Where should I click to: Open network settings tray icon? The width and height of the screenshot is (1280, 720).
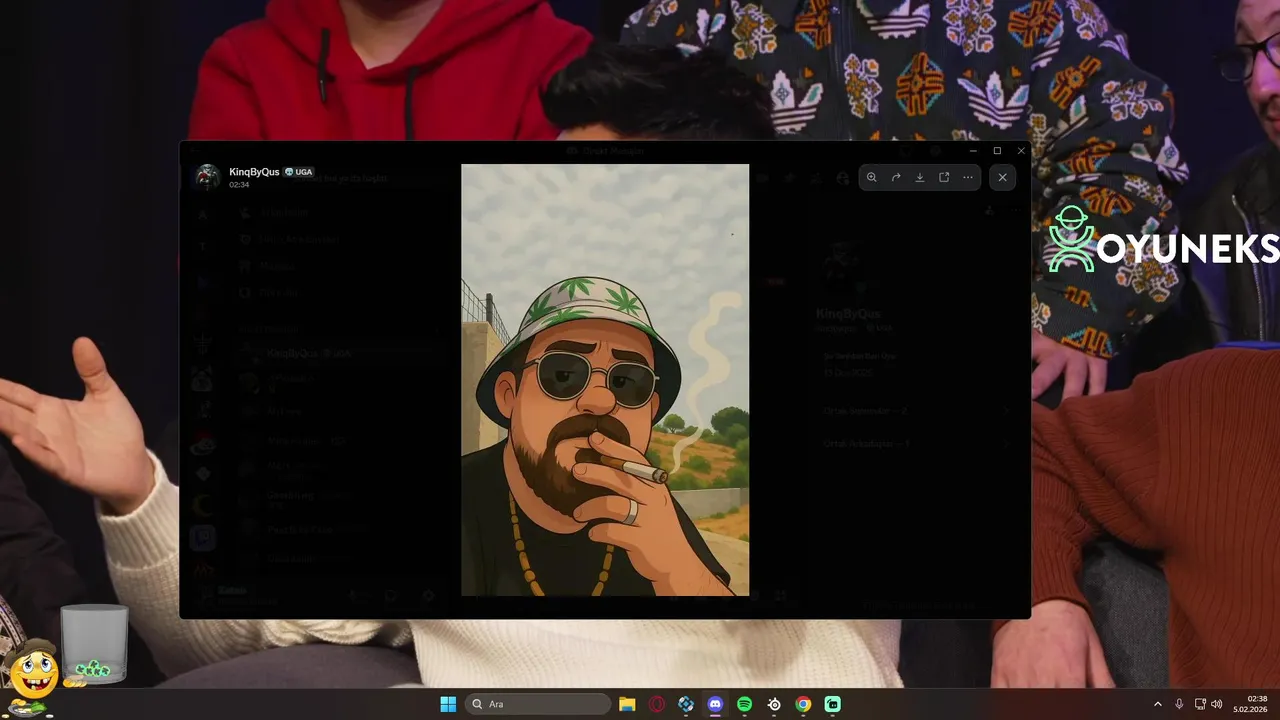[1200, 704]
